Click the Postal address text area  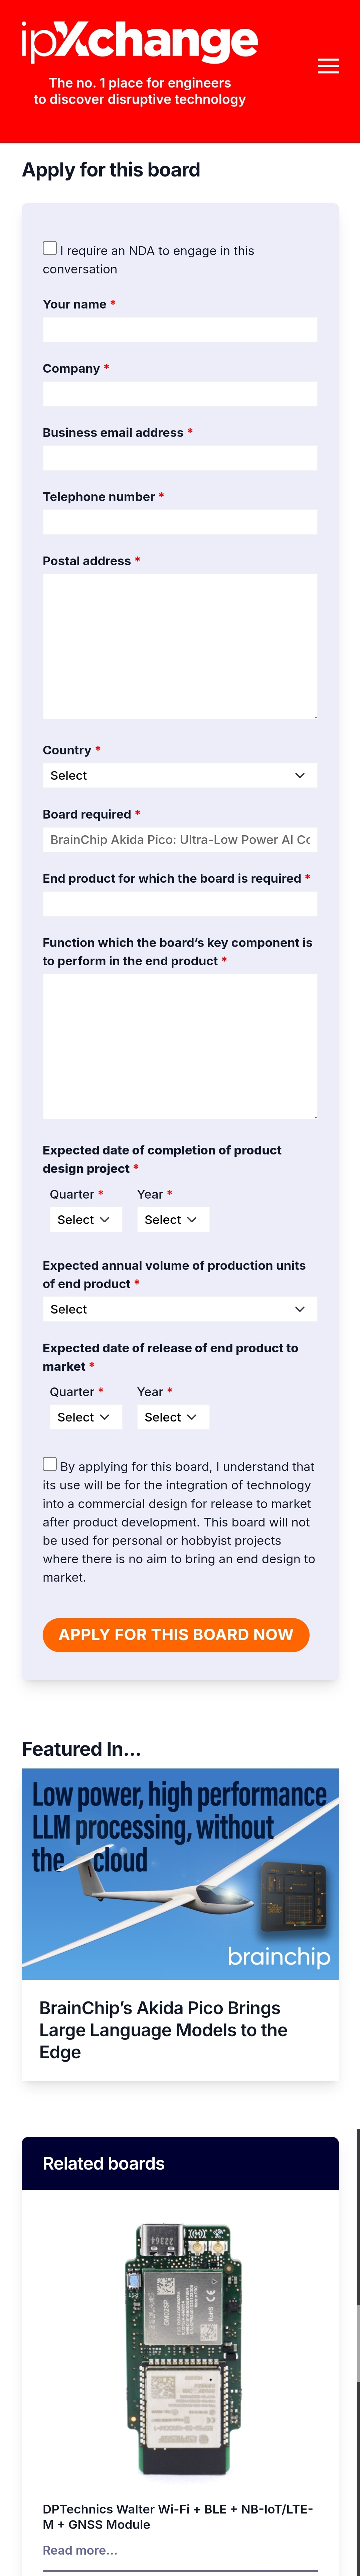coord(180,646)
